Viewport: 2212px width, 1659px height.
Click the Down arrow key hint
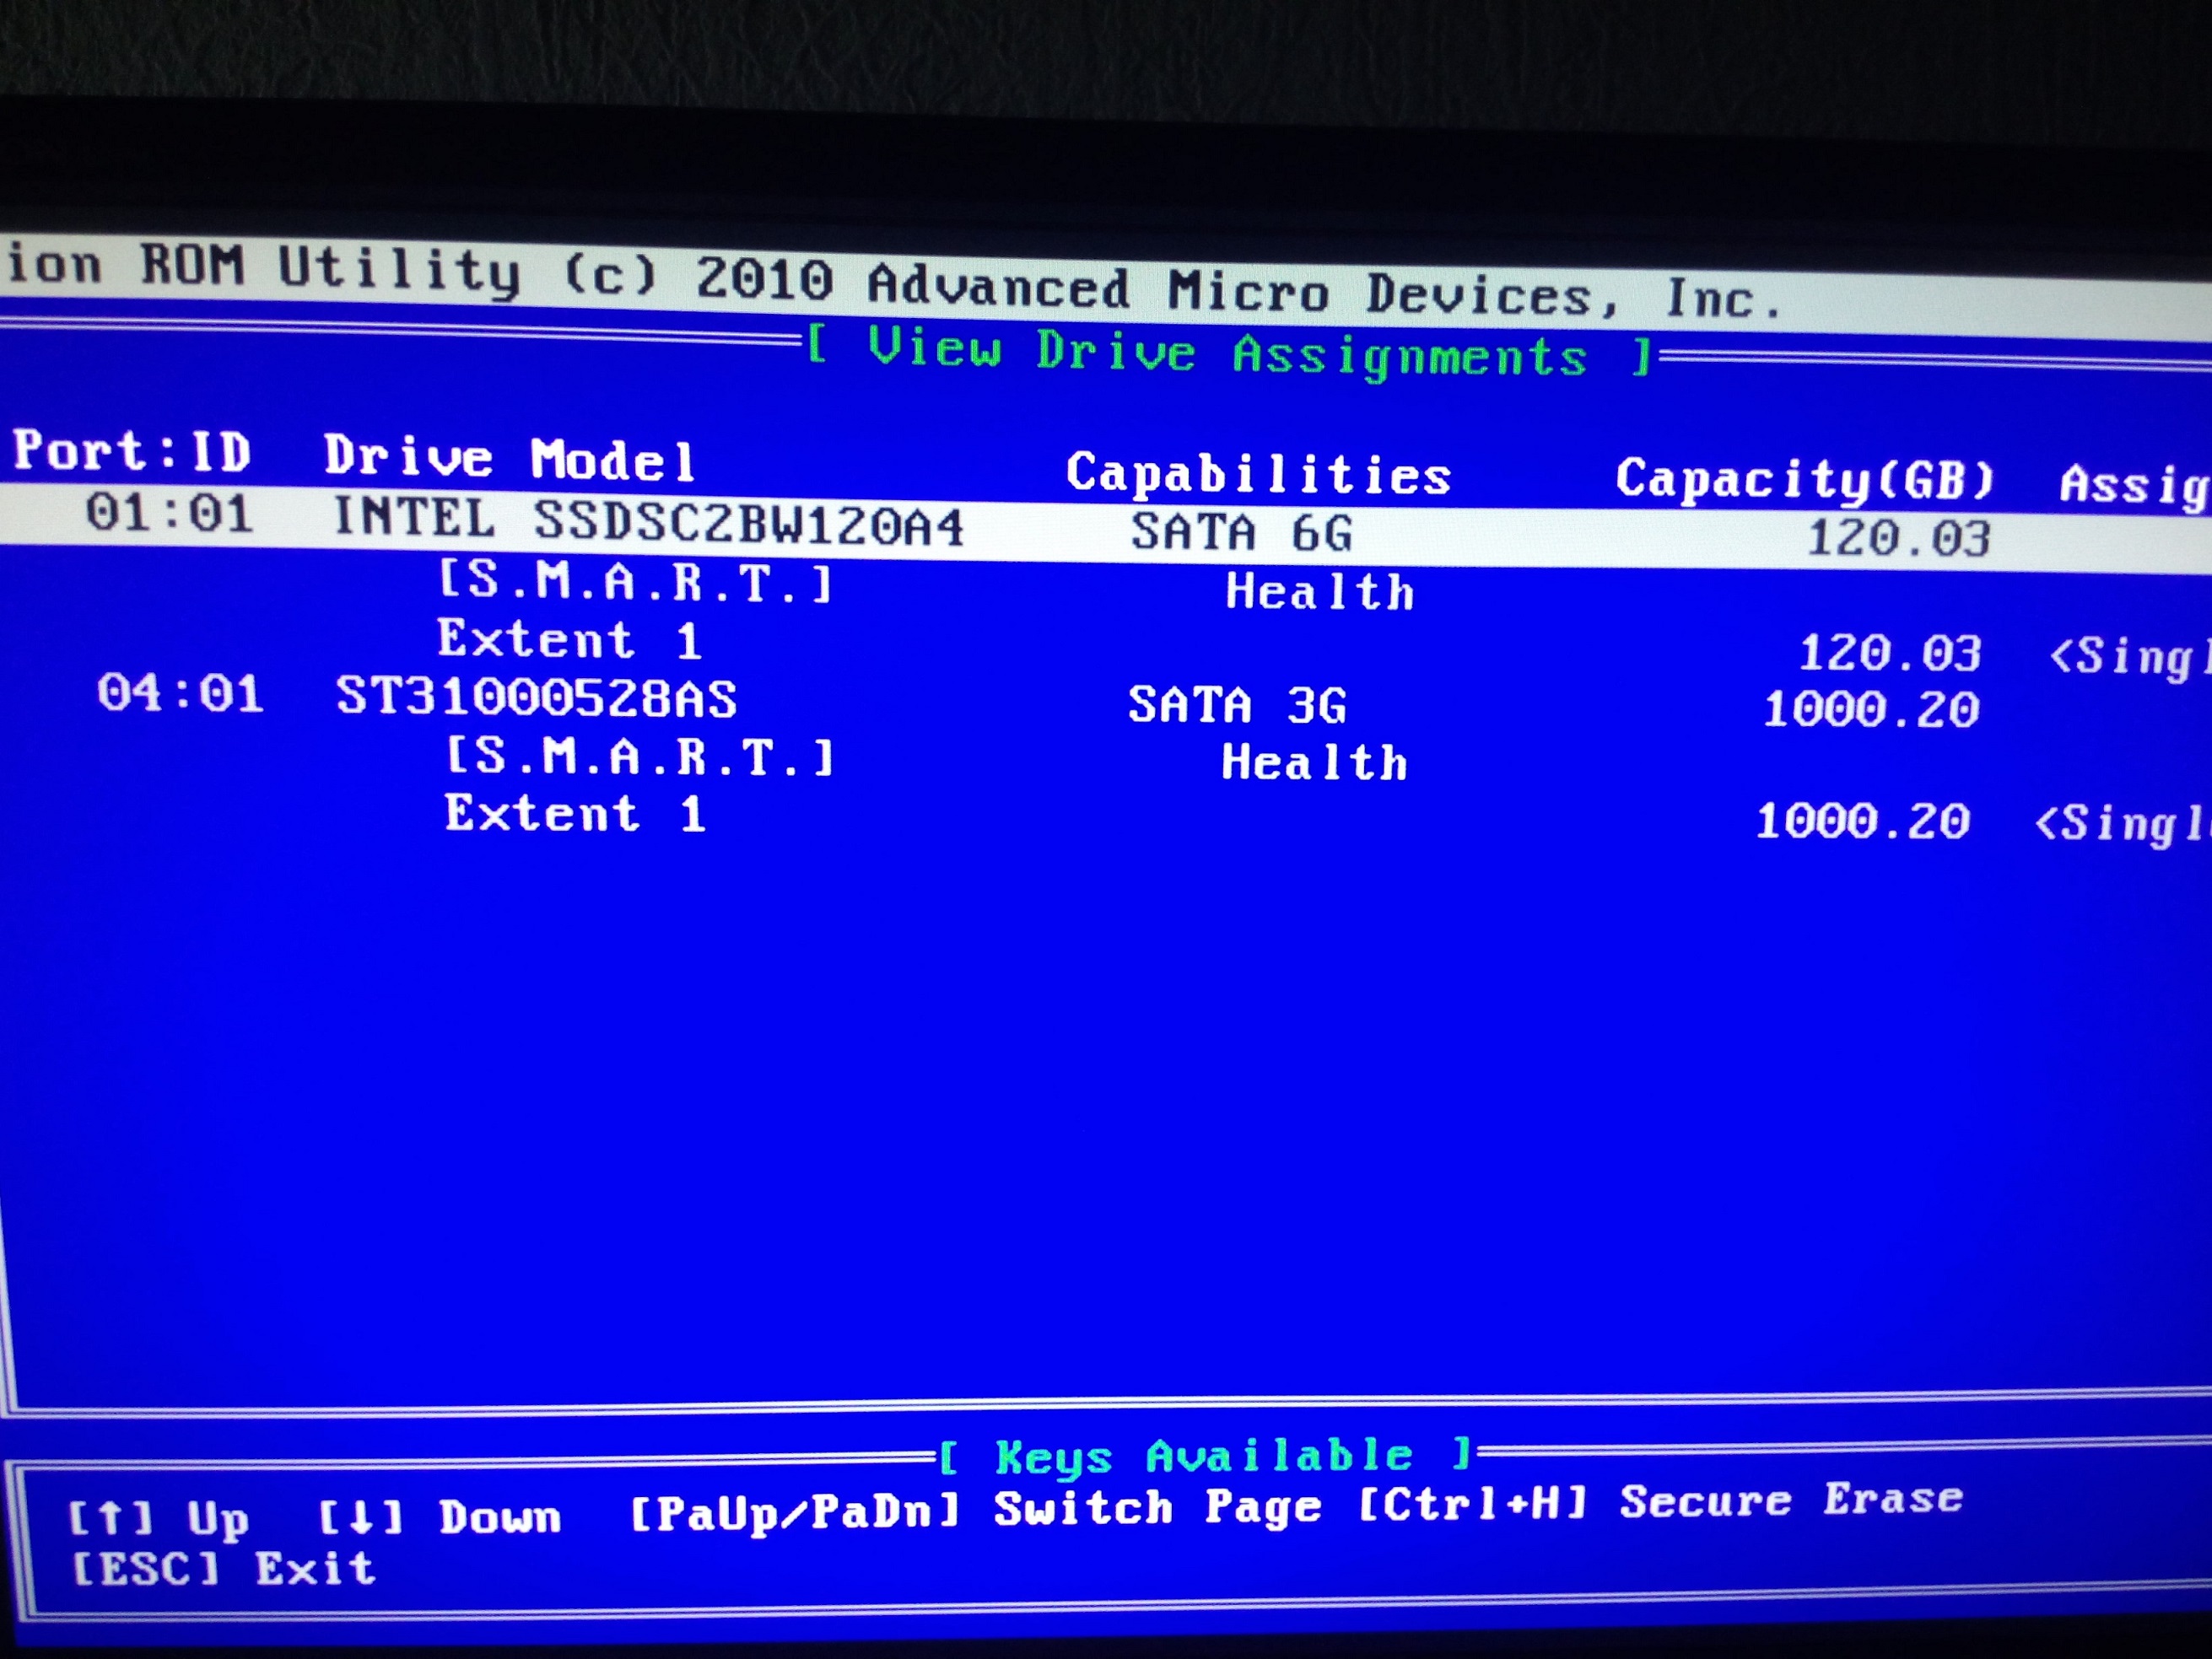[x=440, y=1517]
